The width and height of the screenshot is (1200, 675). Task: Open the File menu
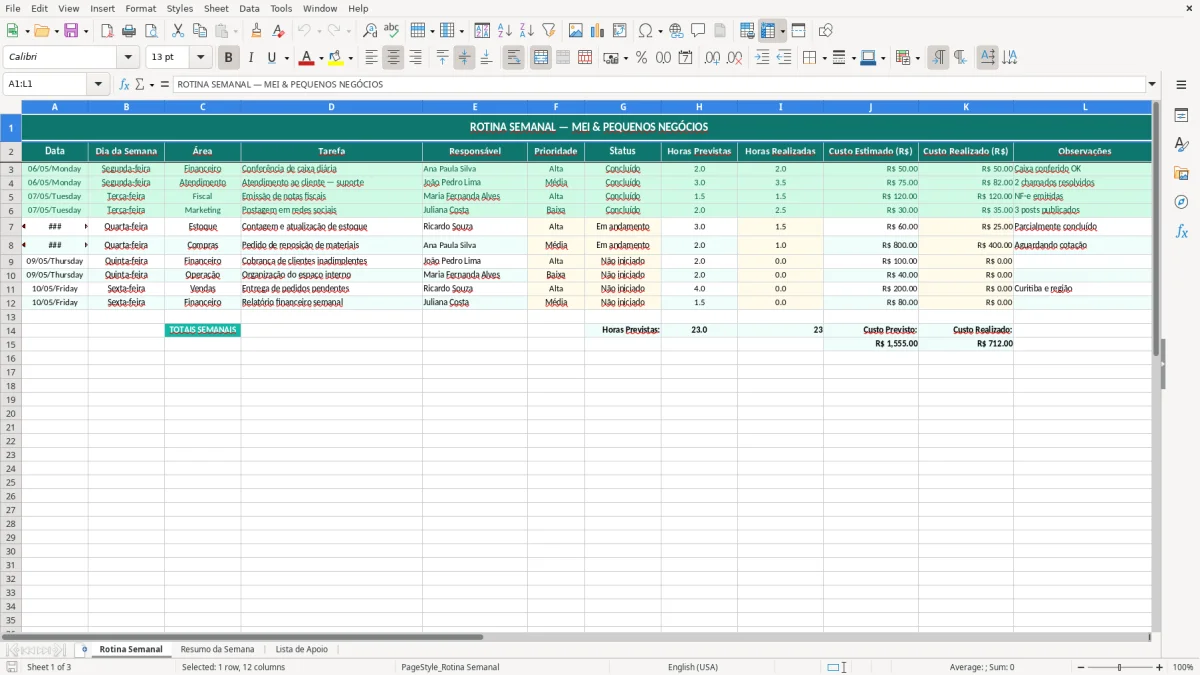[13, 8]
